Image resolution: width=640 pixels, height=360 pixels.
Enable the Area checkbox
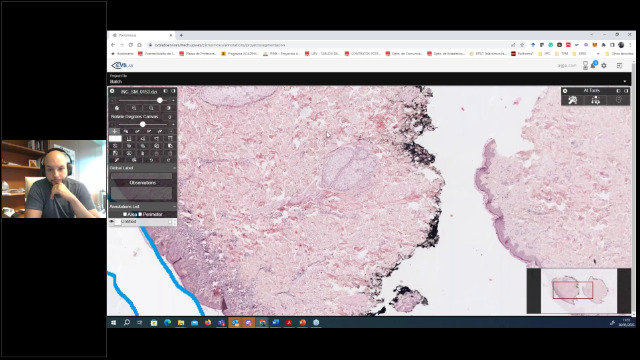pyautogui.click(x=125, y=214)
